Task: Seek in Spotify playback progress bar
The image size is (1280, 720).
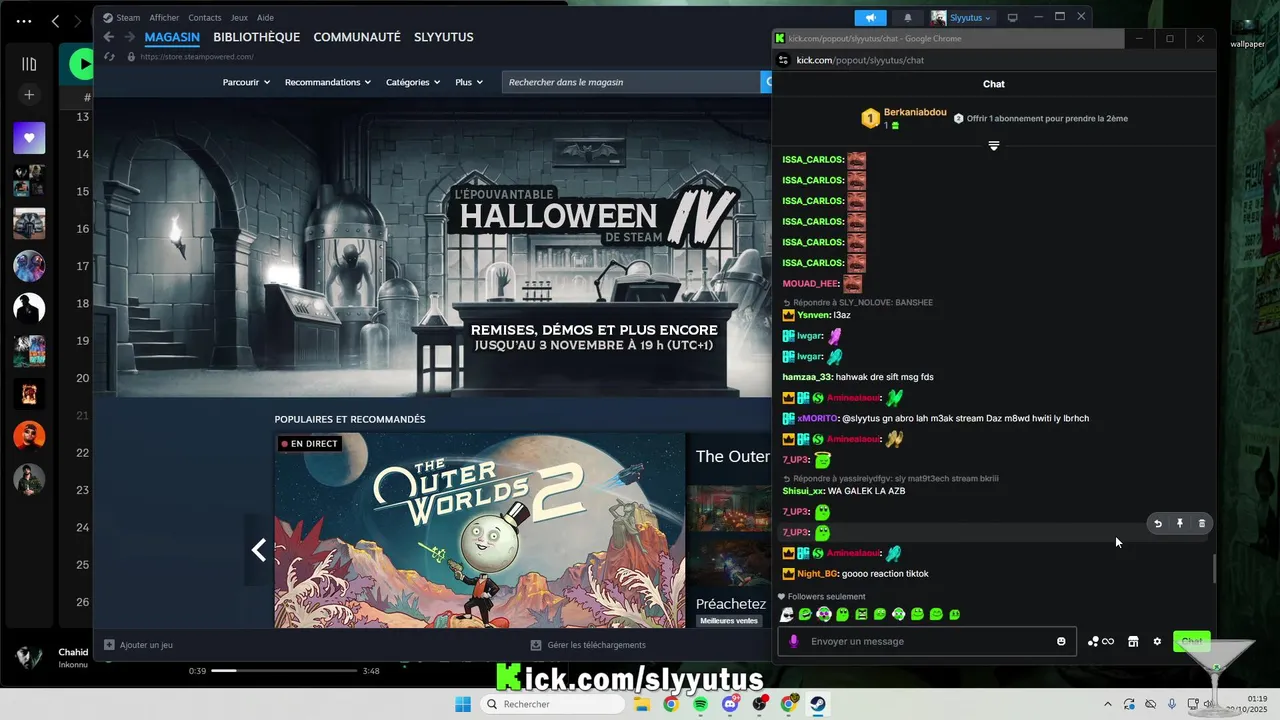Action: [284, 671]
